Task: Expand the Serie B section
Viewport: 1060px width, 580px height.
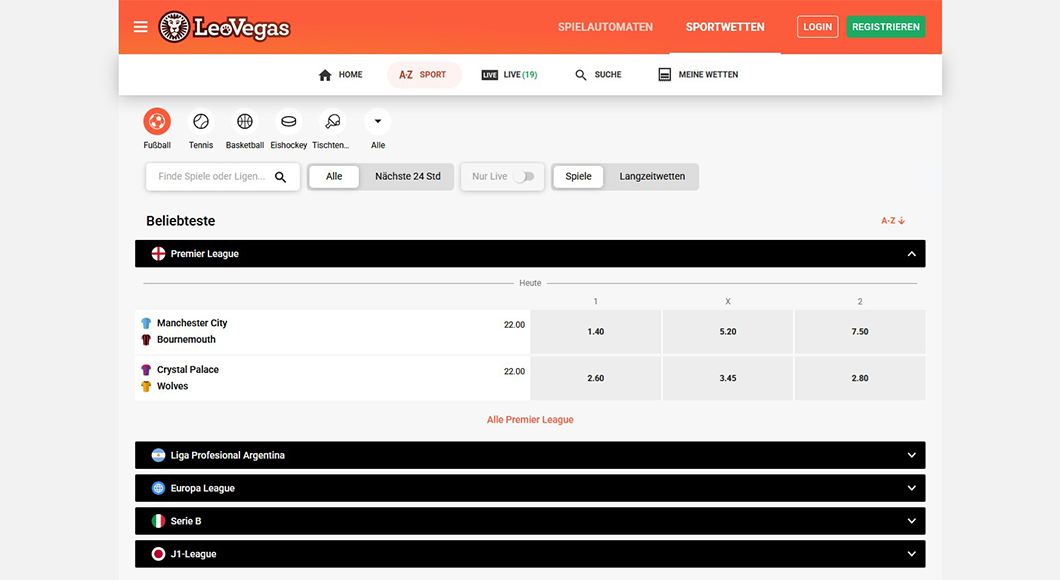Action: [911, 521]
